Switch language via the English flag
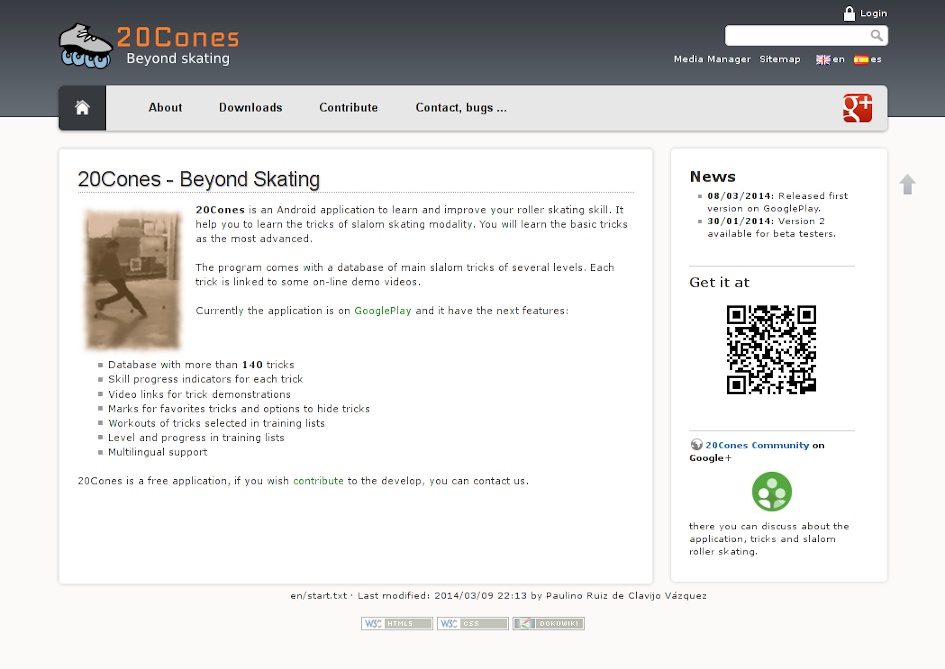Screen dimensions: 945x669 823,60
